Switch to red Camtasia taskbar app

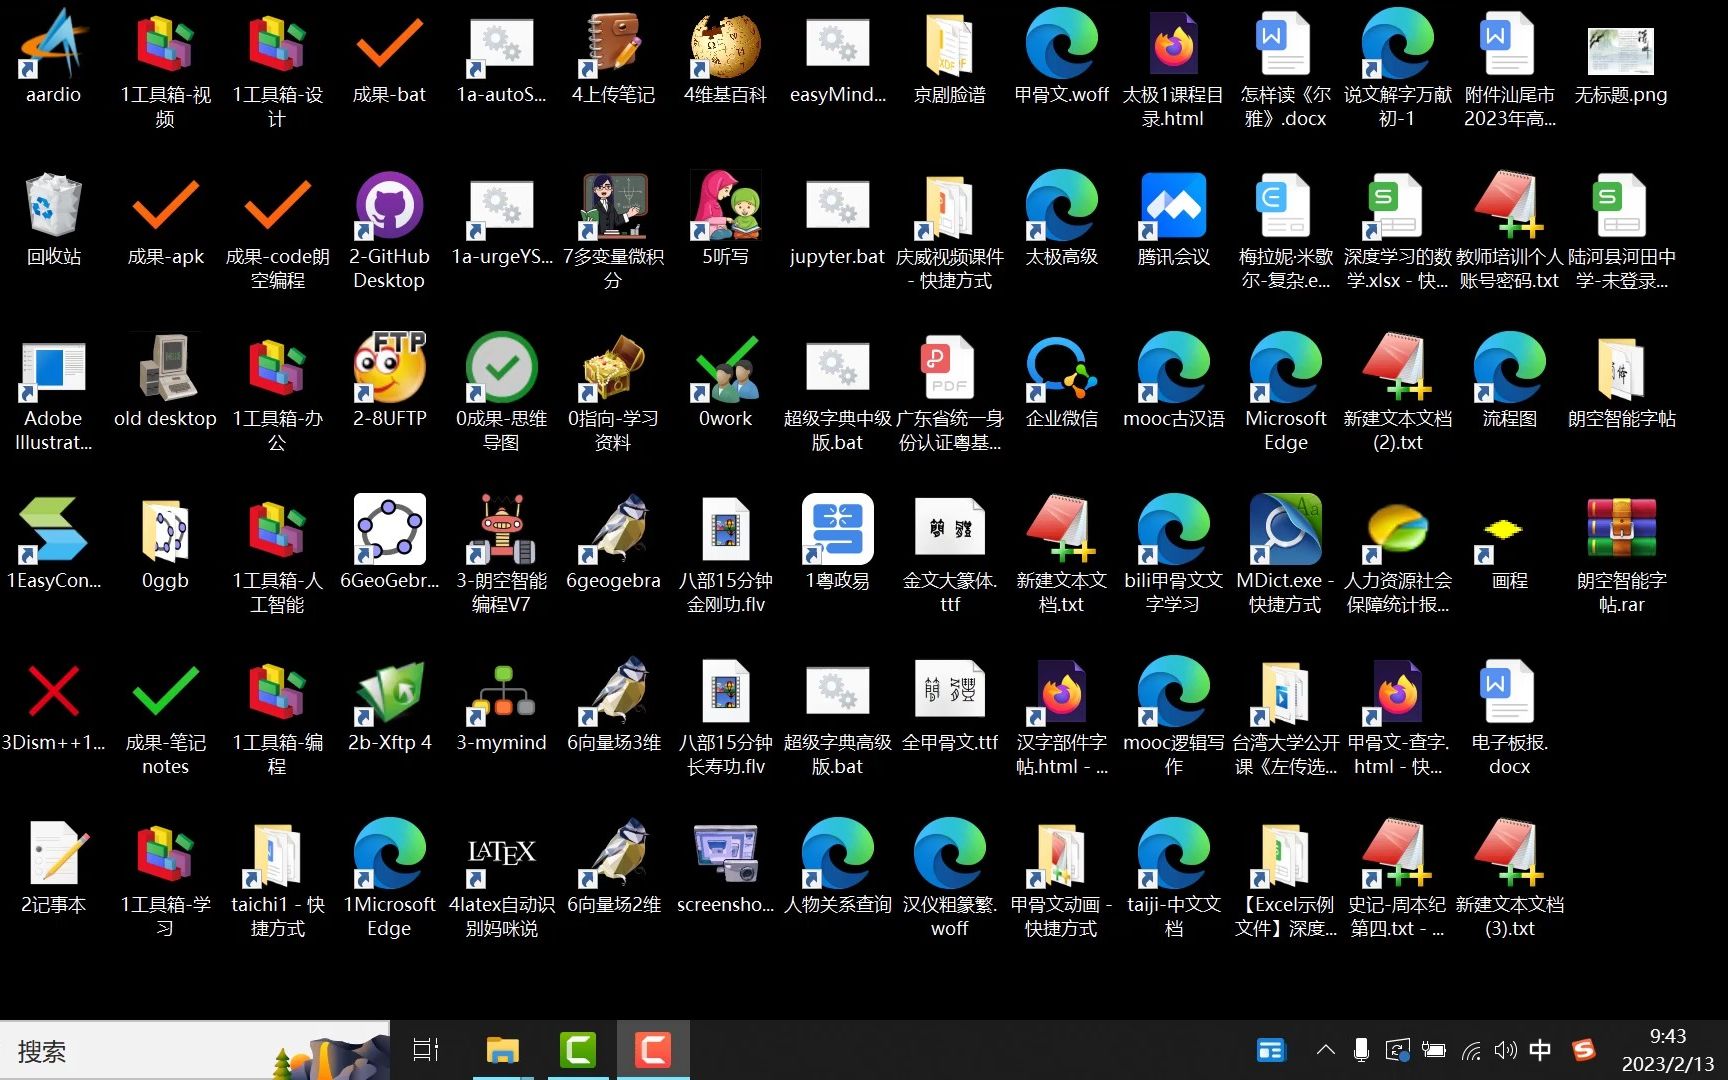click(x=653, y=1050)
